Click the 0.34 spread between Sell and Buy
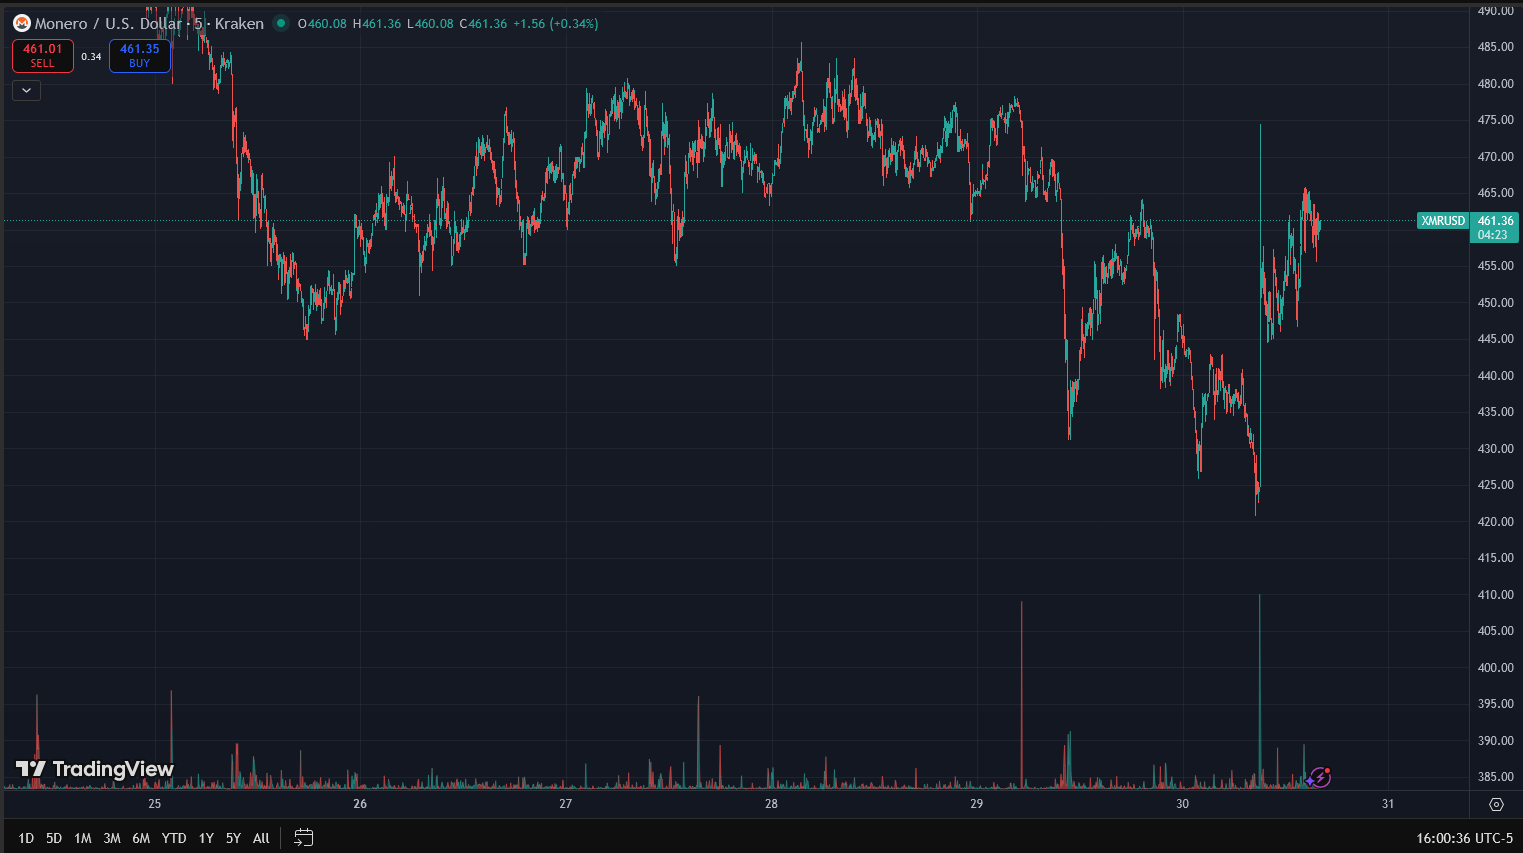The height and width of the screenshot is (853, 1523). click(x=91, y=57)
